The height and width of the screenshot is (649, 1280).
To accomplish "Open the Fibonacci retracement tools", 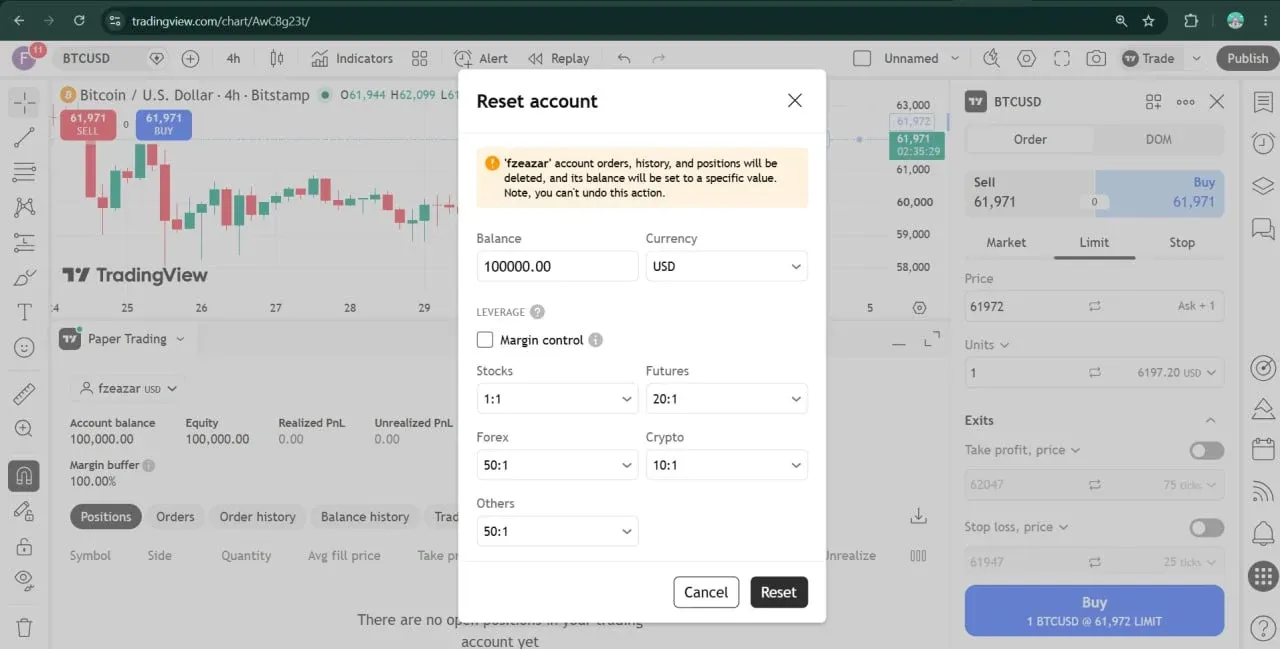I will point(24,172).
